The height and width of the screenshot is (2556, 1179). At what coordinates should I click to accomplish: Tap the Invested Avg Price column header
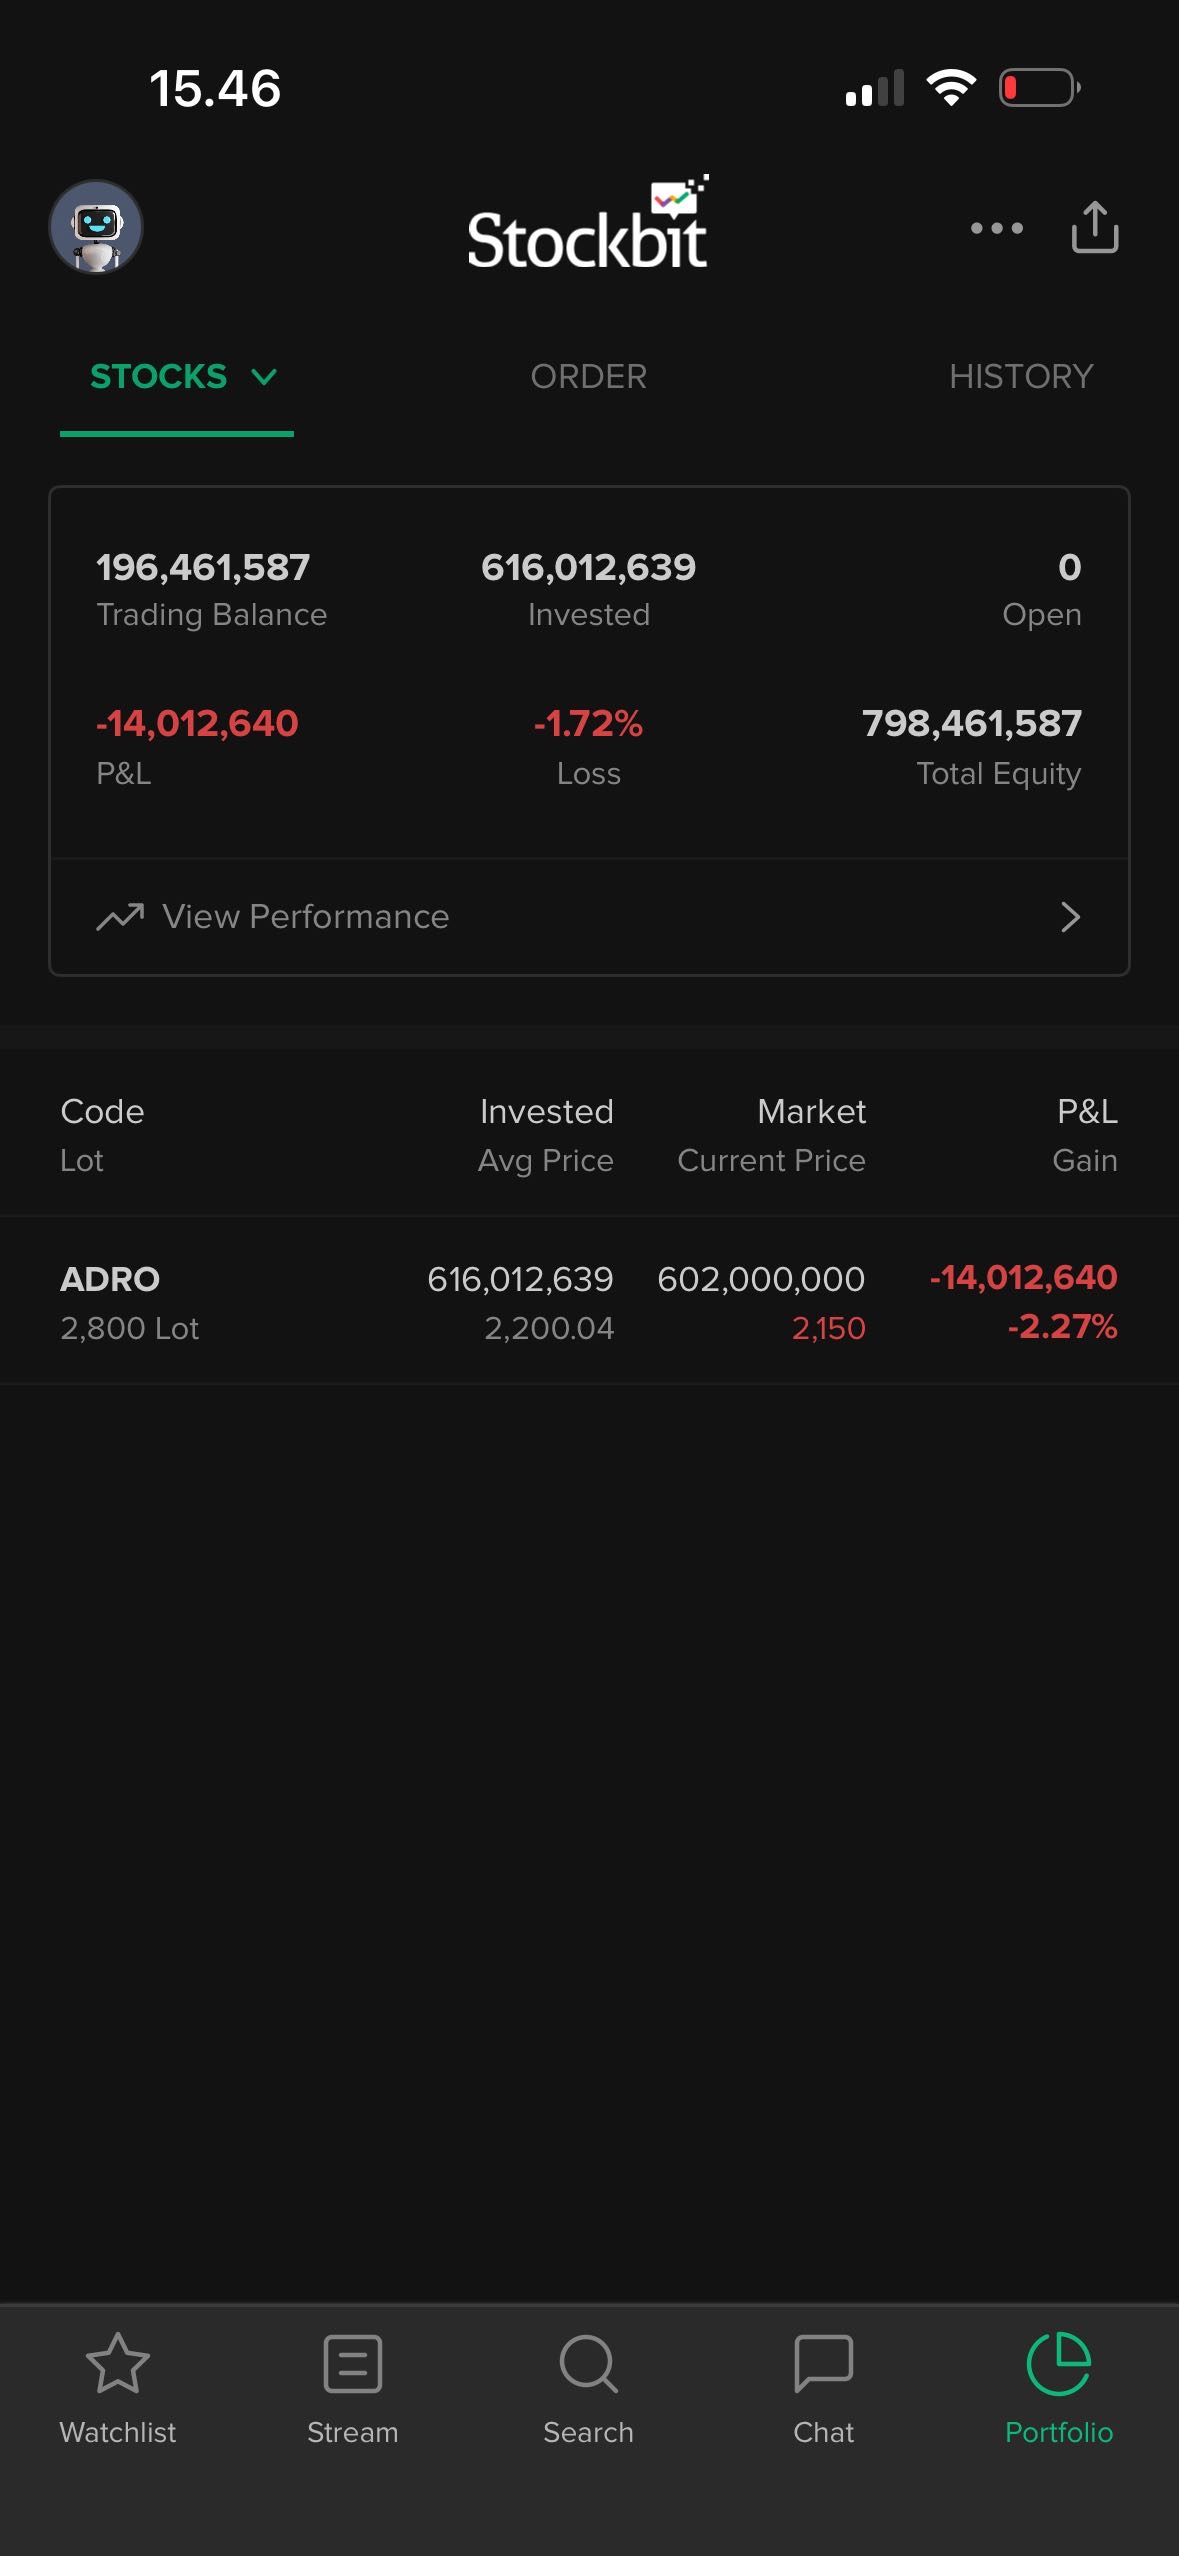click(546, 1135)
